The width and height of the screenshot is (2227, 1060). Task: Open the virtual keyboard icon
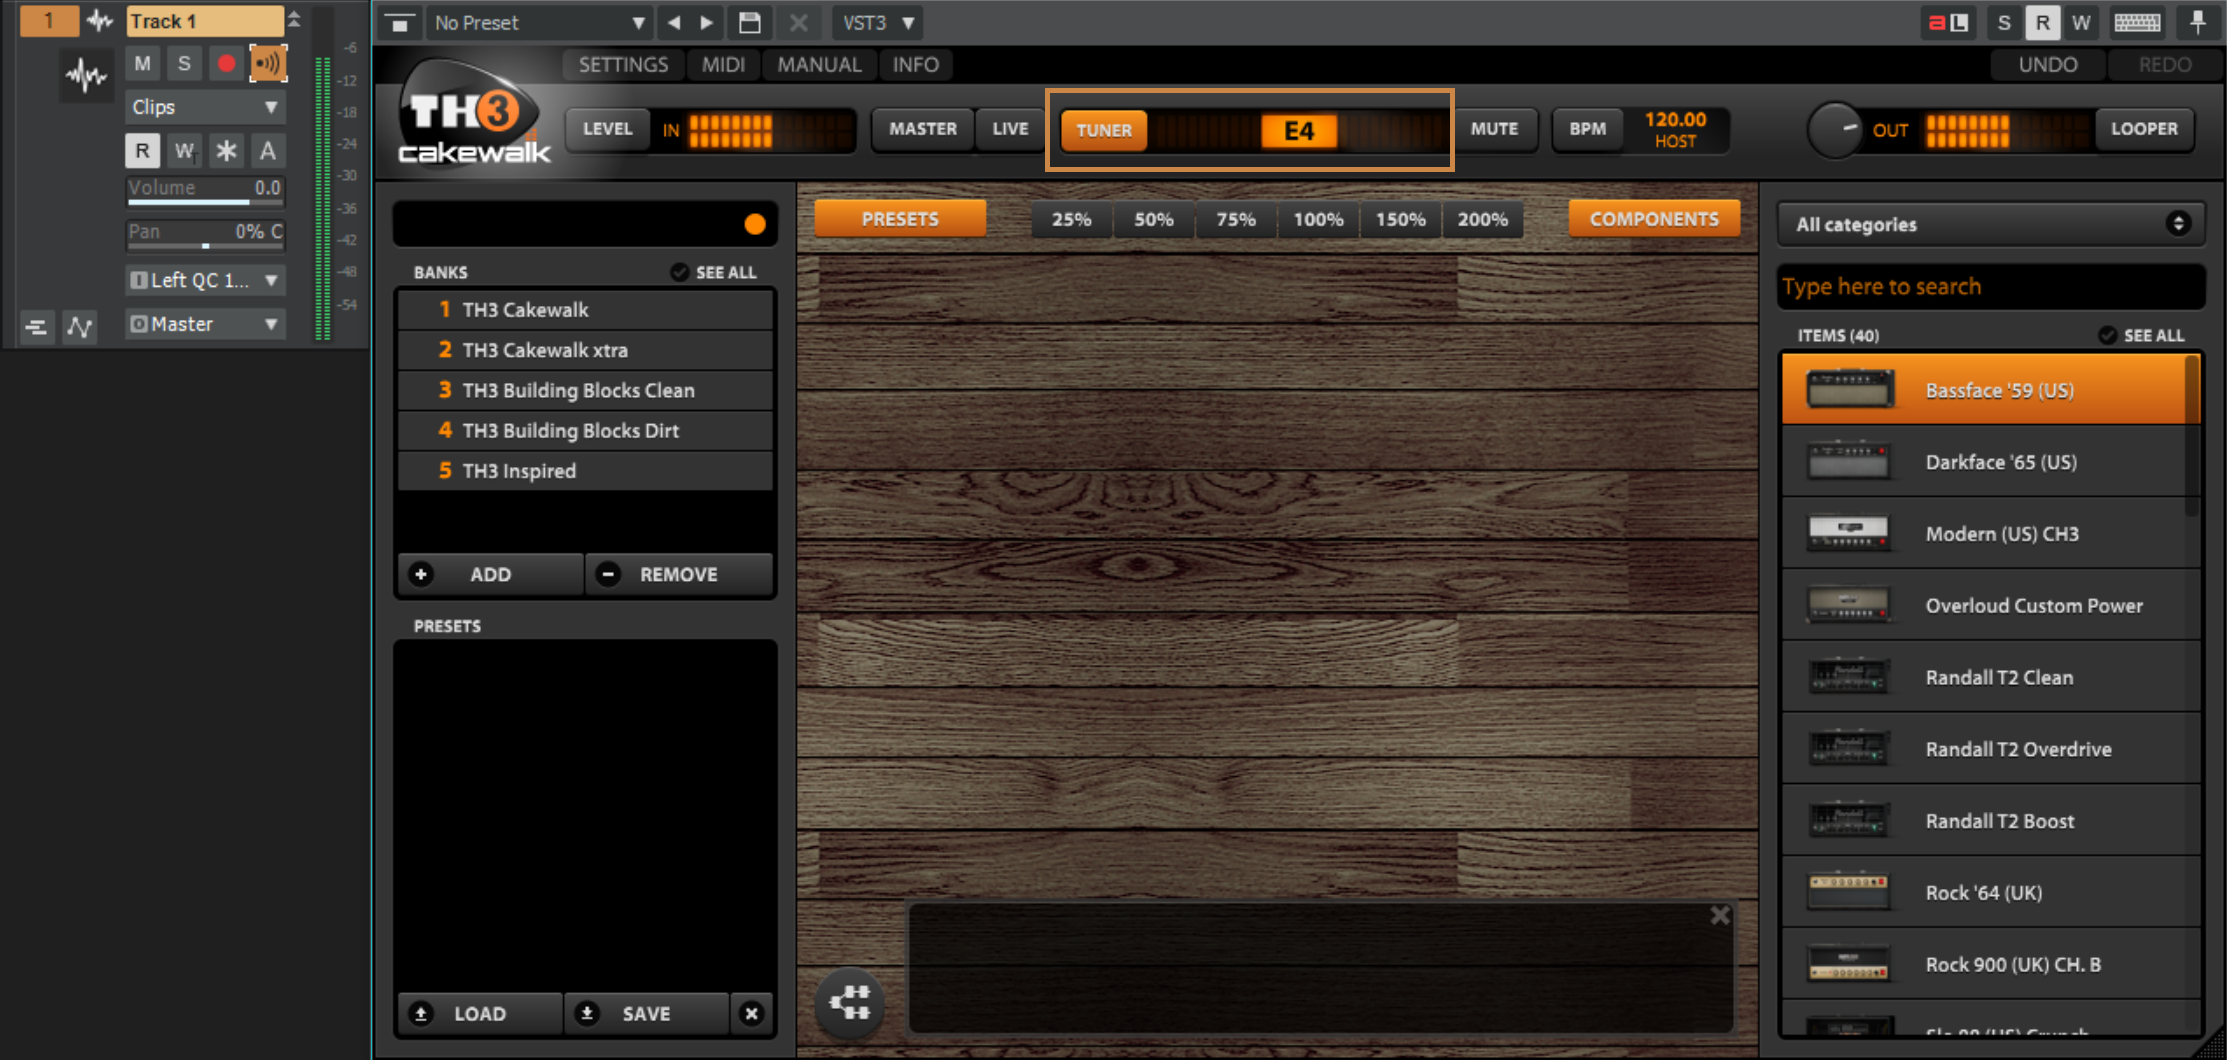[2137, 22]
